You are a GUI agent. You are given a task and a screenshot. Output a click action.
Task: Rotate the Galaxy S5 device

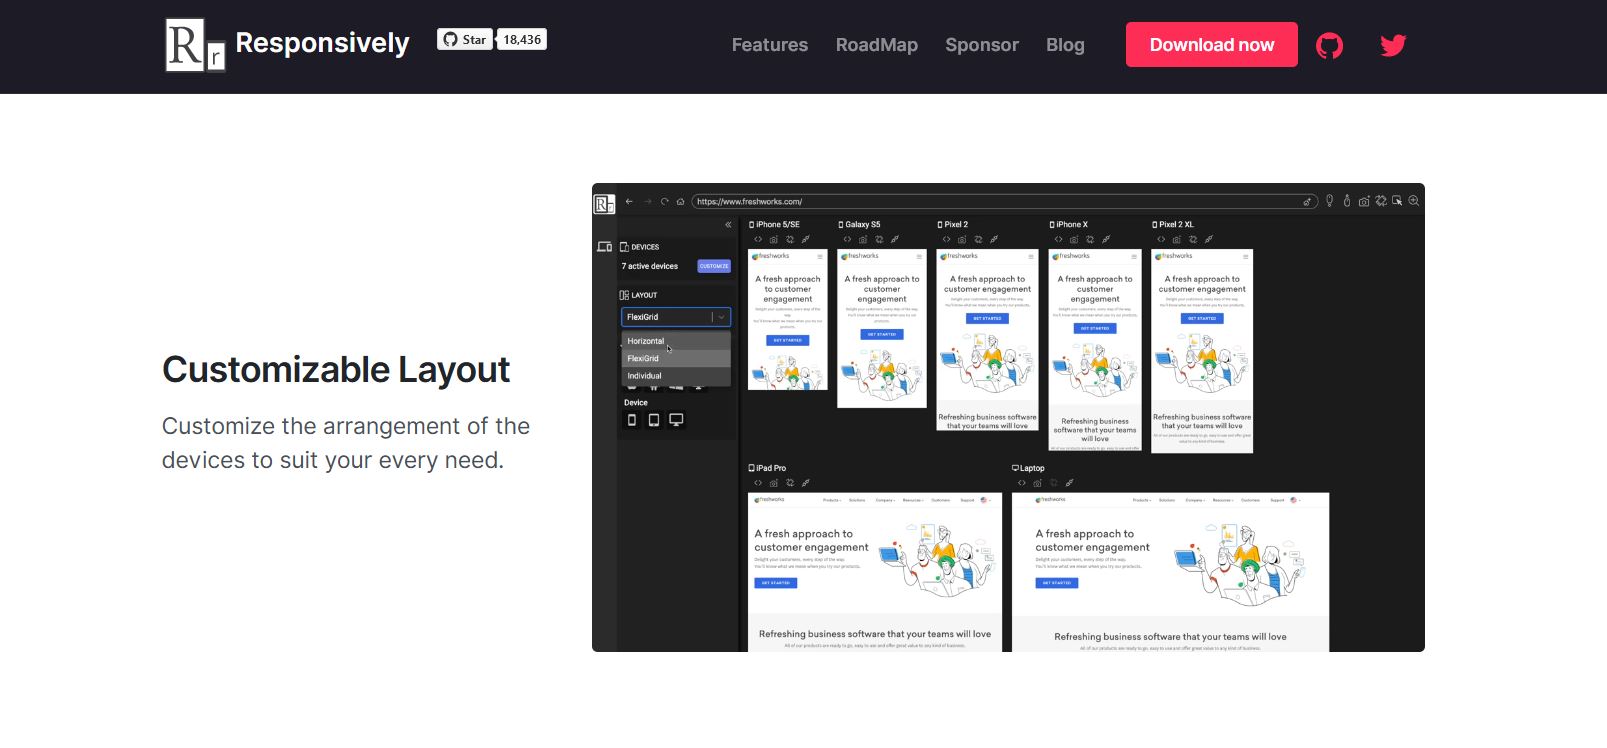pyautogui.click(x=879, y=240)
